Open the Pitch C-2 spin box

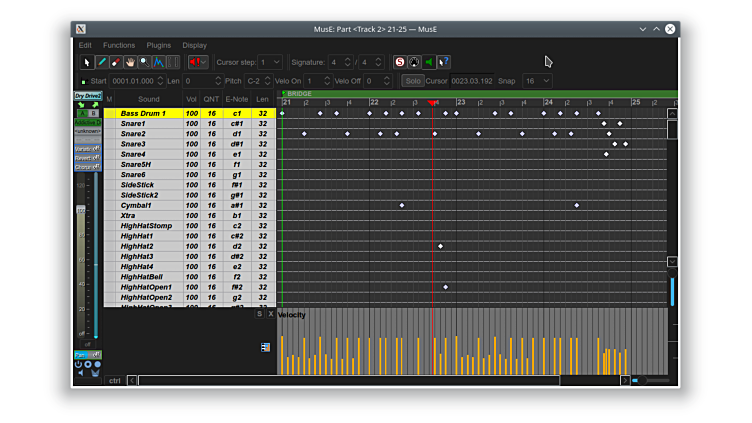pos(260,81)
